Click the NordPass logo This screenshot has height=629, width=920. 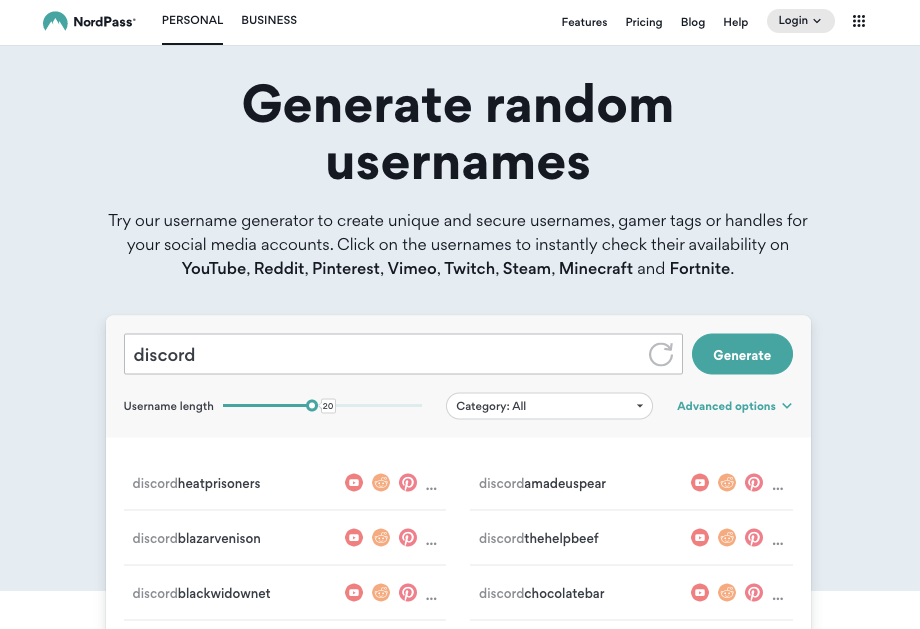[x=89, y=21]
